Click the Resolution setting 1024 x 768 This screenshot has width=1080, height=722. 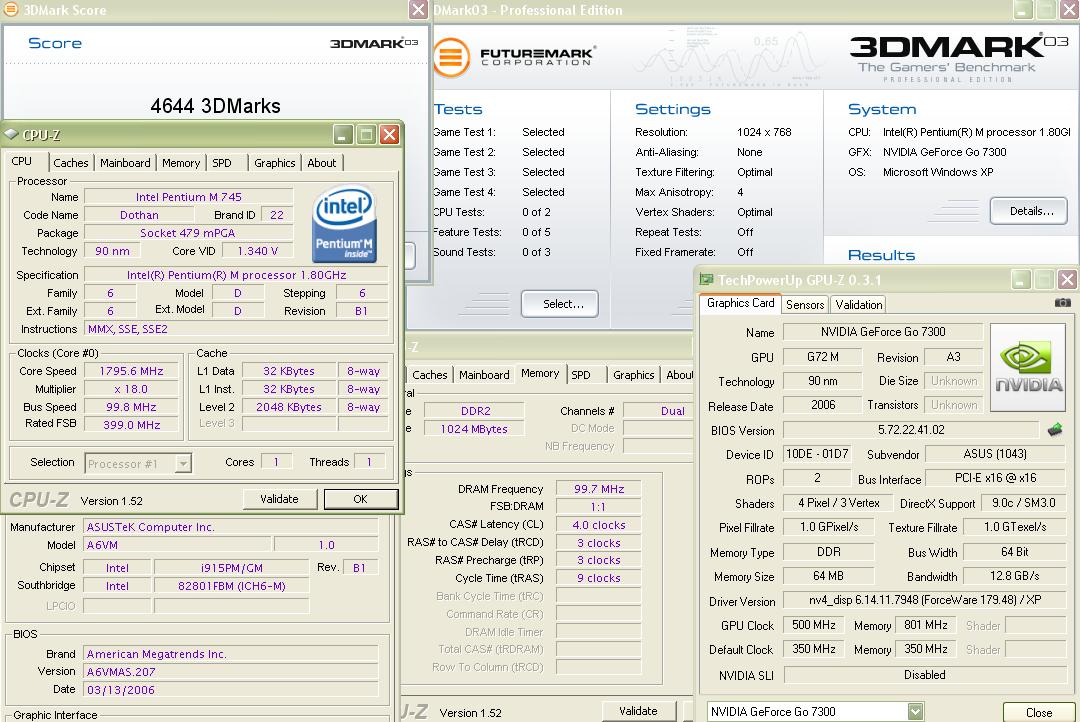(x=764, y=132)
